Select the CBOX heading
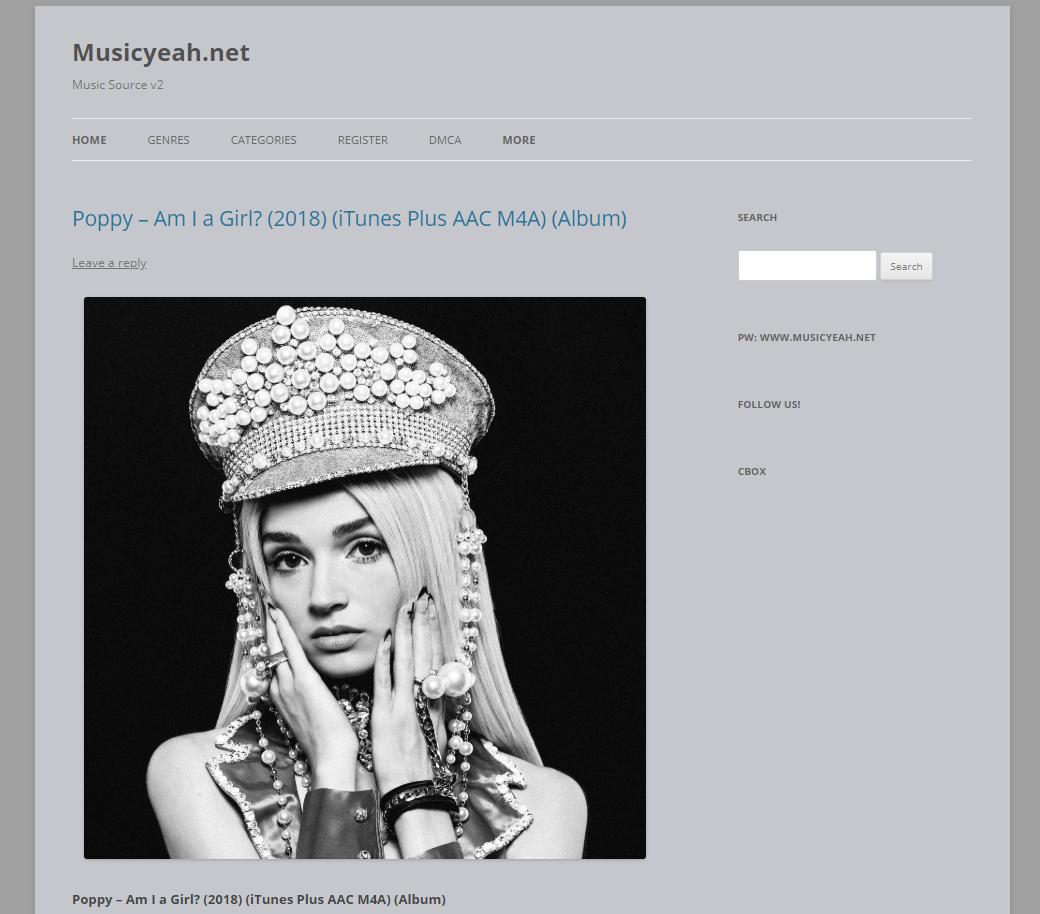This screenshot has height=914, width=1040. pos(751,471)
